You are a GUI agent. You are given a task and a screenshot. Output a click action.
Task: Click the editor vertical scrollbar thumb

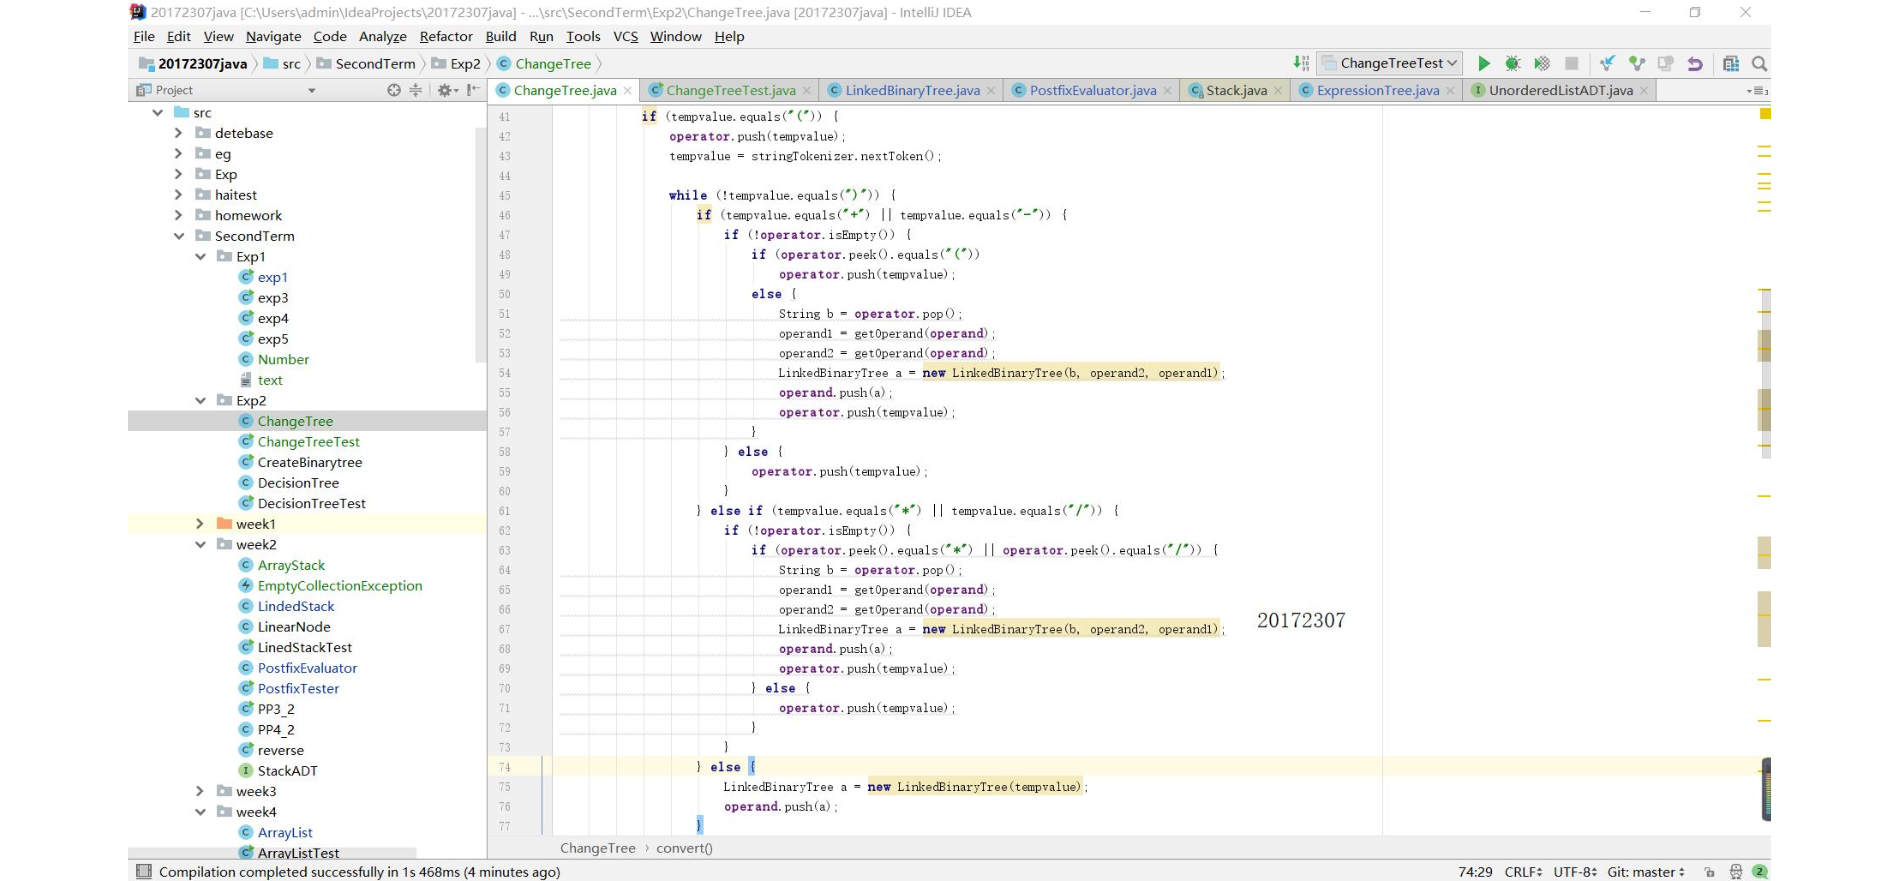(x=1765, y=374)
